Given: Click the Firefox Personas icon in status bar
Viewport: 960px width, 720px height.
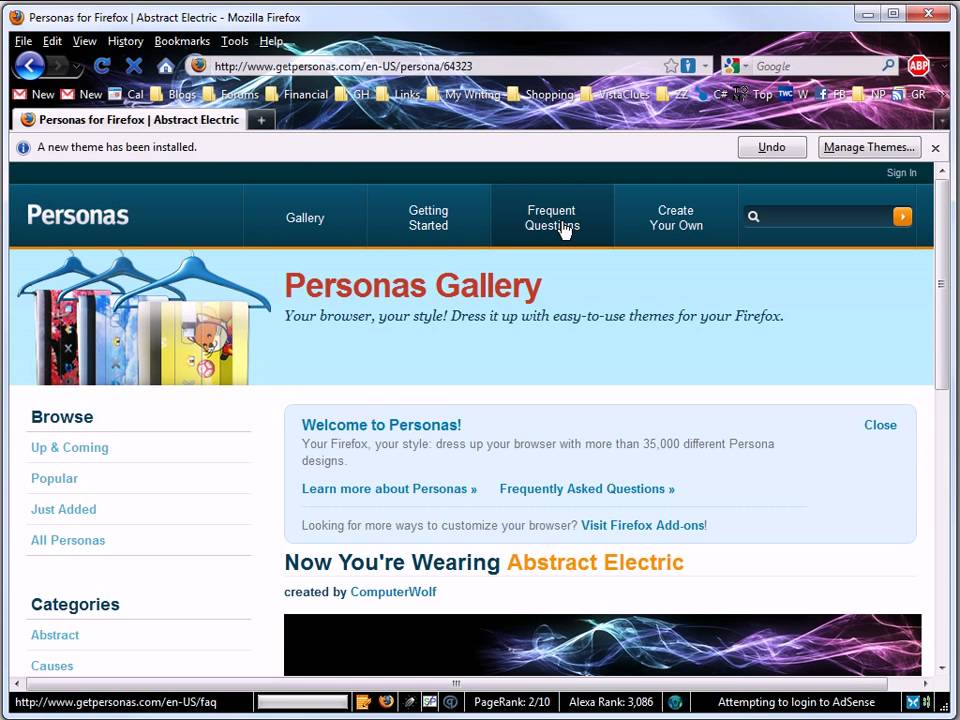Looking at the screenshot, I should tap(386, 702).
